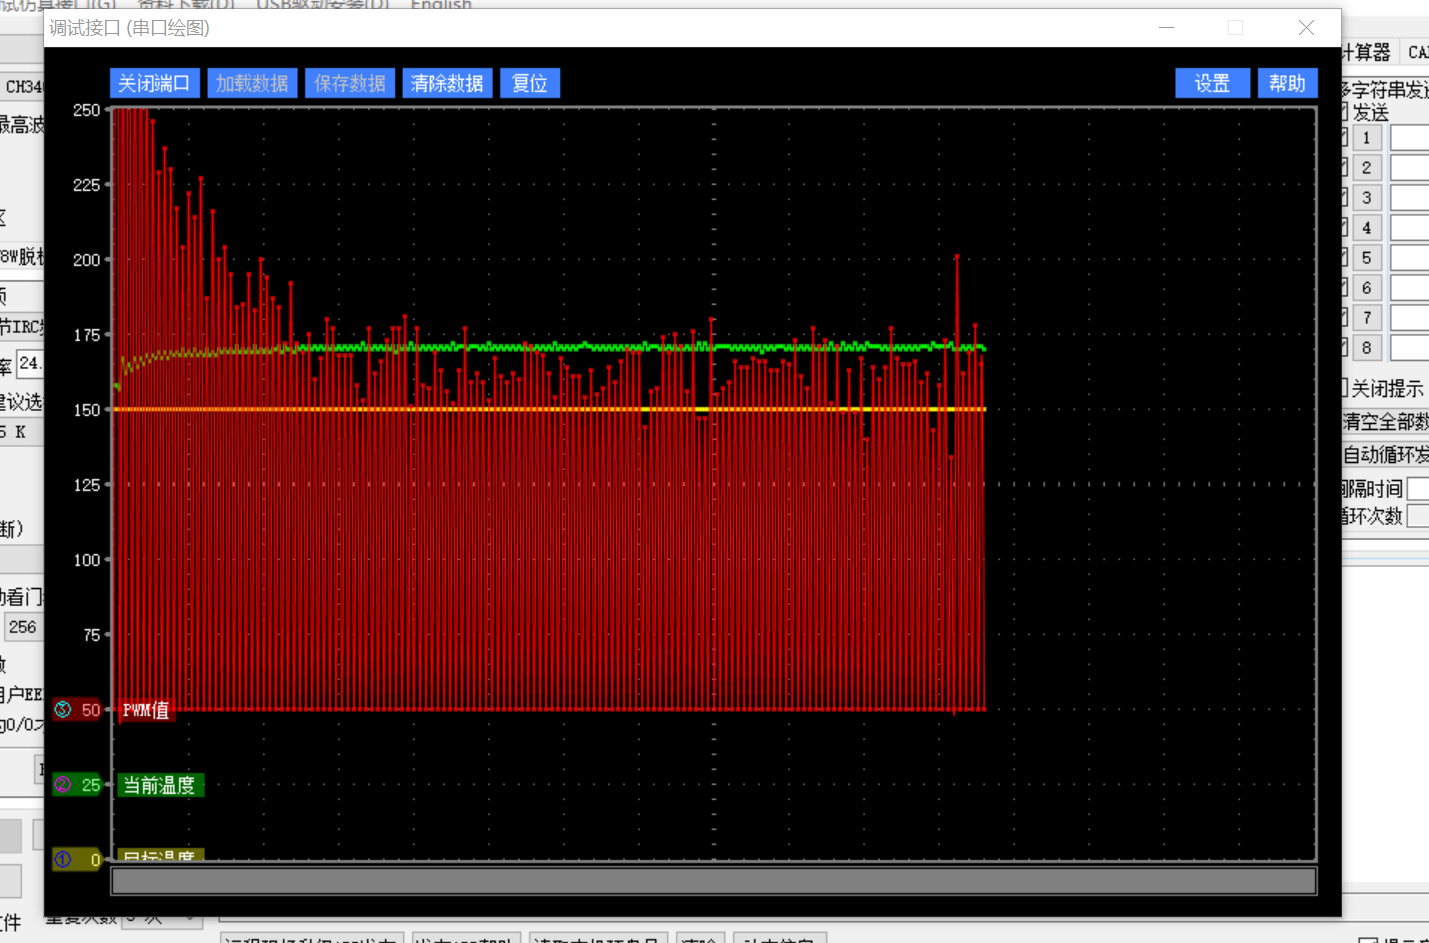This screenshot has width=1429, height=943.
Task: Click the greyed 加载数据 button
Action: click(x=252, y=83)
